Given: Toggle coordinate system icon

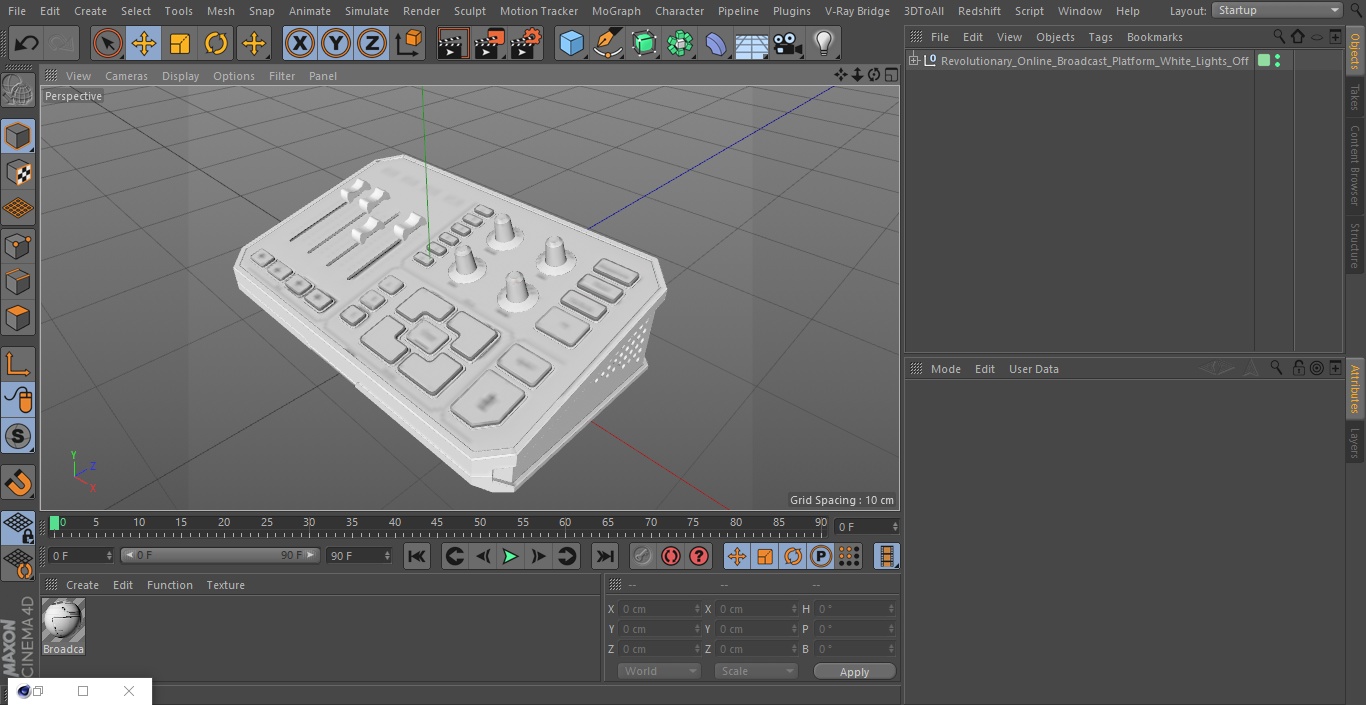Looking at the screenshot, I should 409,43.
